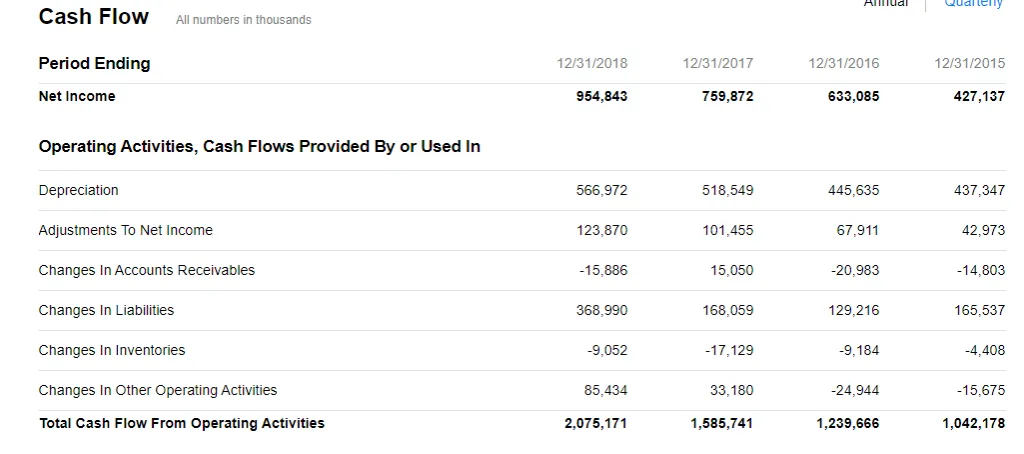Click the 2018 net income value 954,843

coord(602,96)
